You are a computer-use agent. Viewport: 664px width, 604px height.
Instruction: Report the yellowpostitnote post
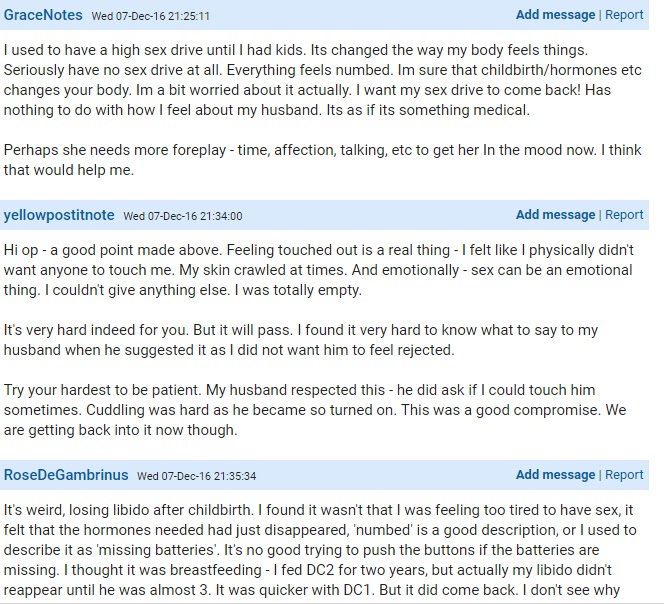624,215
